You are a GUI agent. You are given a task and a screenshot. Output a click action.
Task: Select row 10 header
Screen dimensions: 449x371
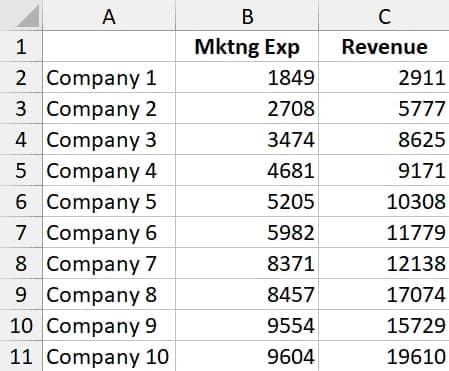21,325
